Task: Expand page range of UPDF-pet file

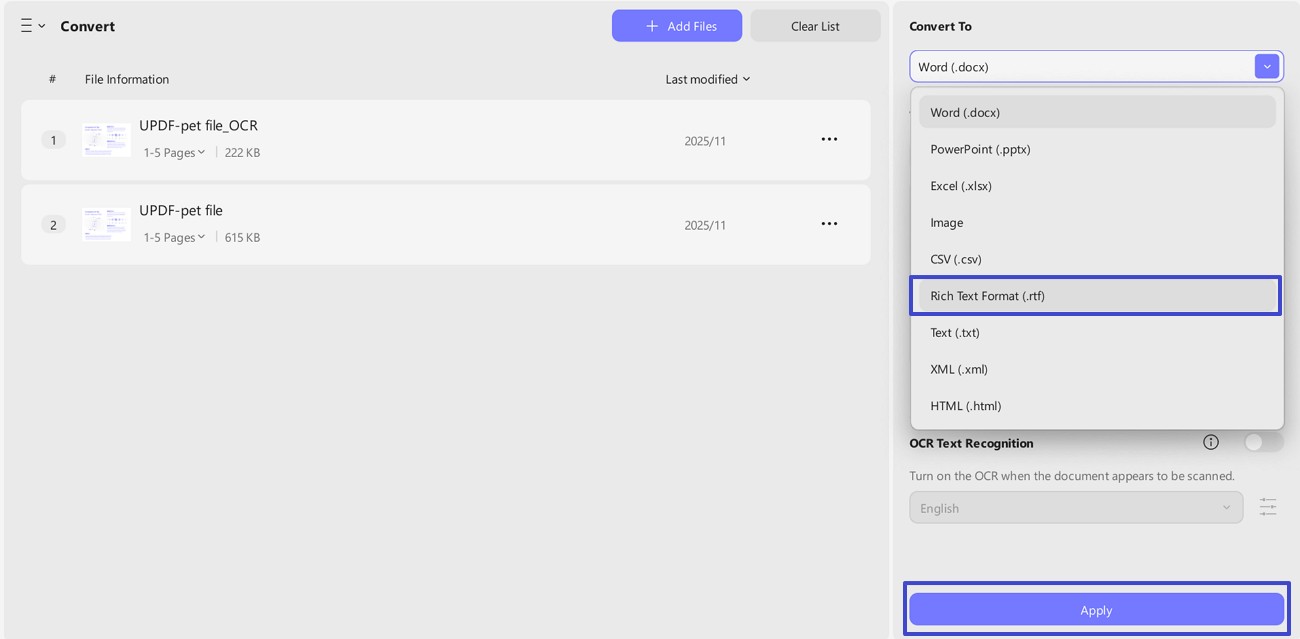Action: pyautogui.click(x=174, y=238)
